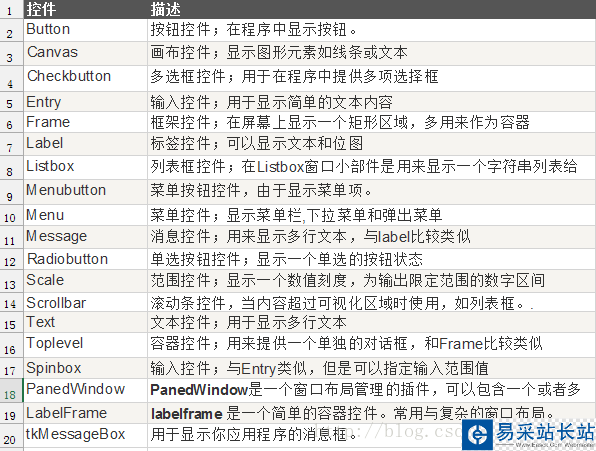Select the Text cell in row 15
Image resolution: width=596 pixels, height=451 pixels.
(x=86, y=323)
